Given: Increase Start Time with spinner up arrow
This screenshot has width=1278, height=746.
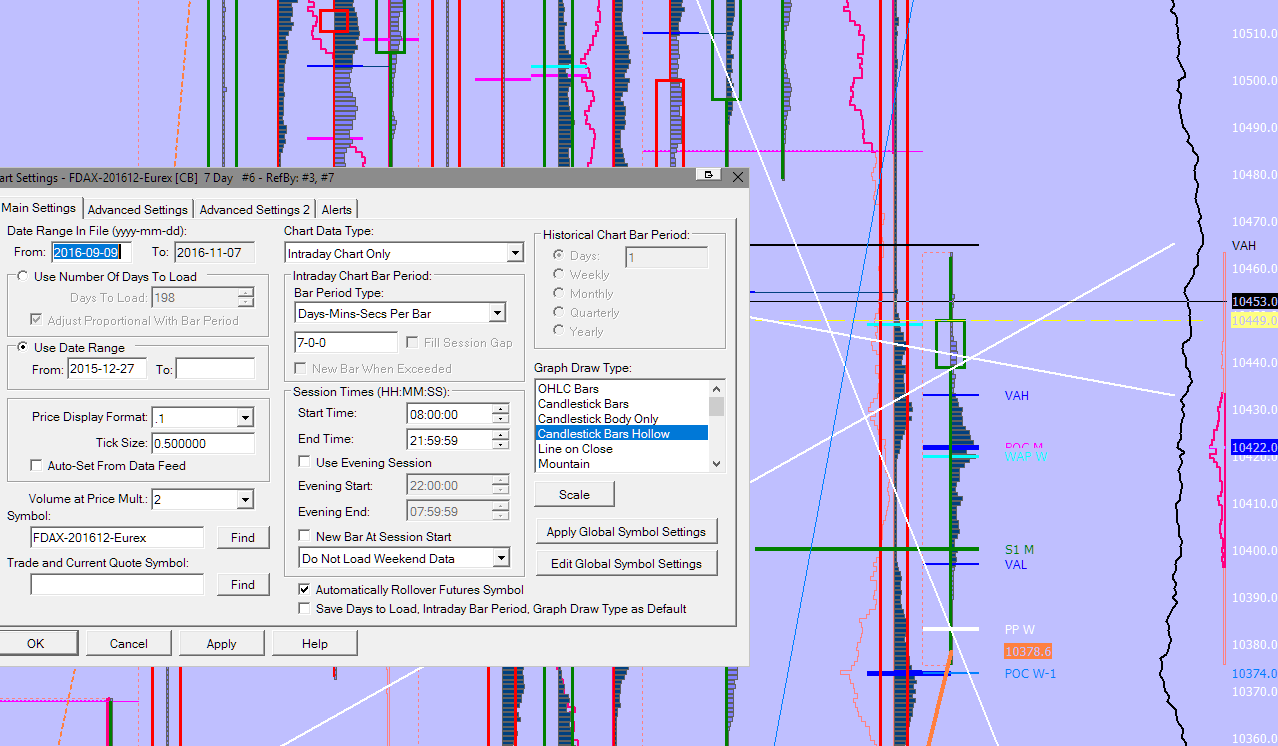Looking at the screenshot, I should (x=500, y=409).
